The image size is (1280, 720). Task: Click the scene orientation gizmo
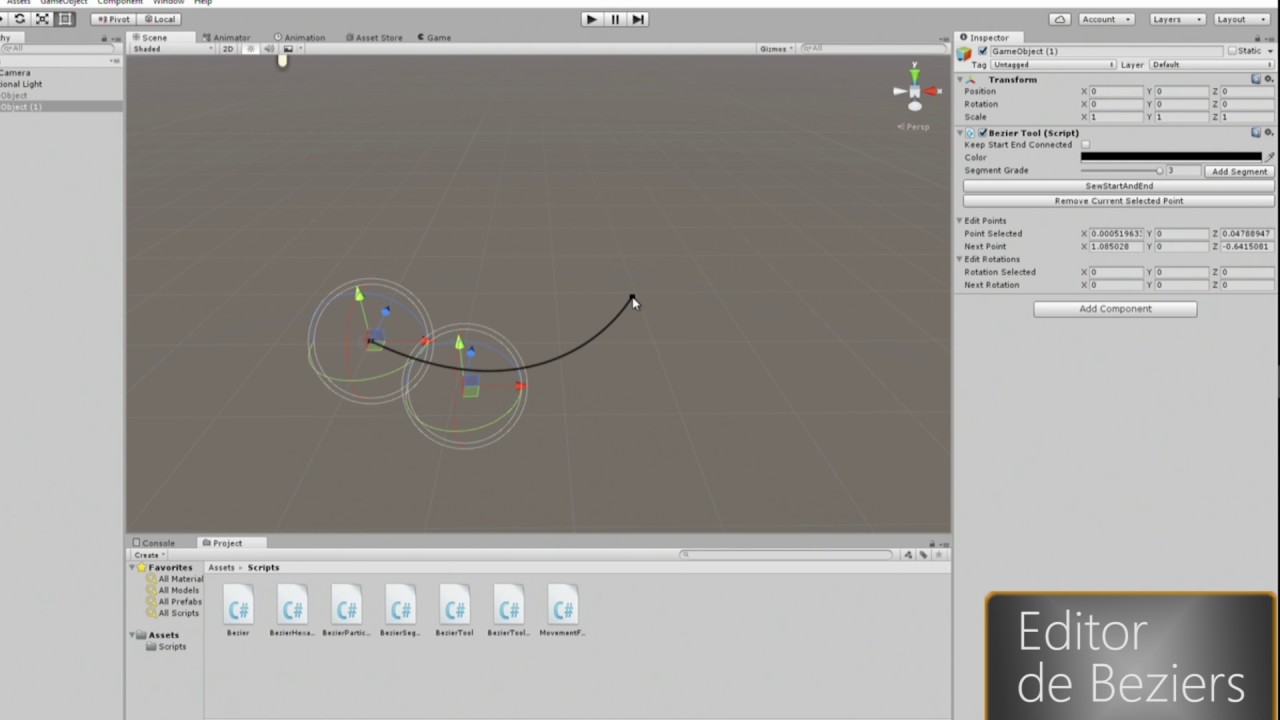coord(915,90)
